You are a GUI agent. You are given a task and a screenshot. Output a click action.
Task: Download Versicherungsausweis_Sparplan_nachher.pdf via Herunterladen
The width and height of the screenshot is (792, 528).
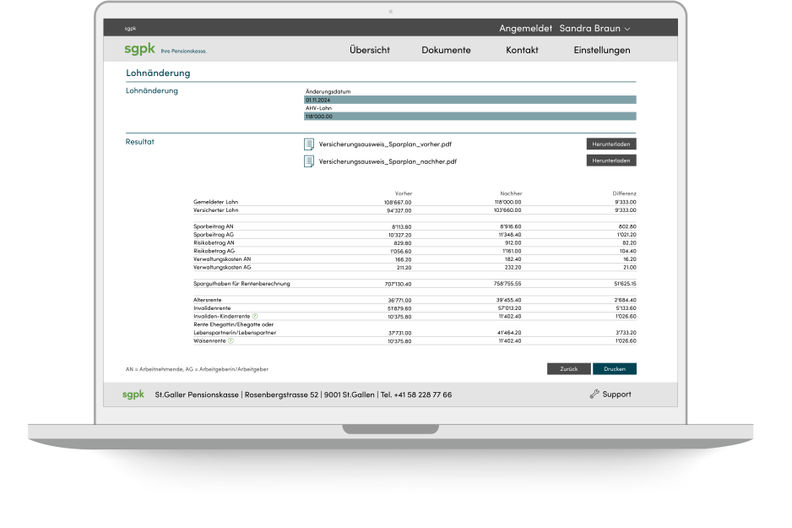point(611,161)
